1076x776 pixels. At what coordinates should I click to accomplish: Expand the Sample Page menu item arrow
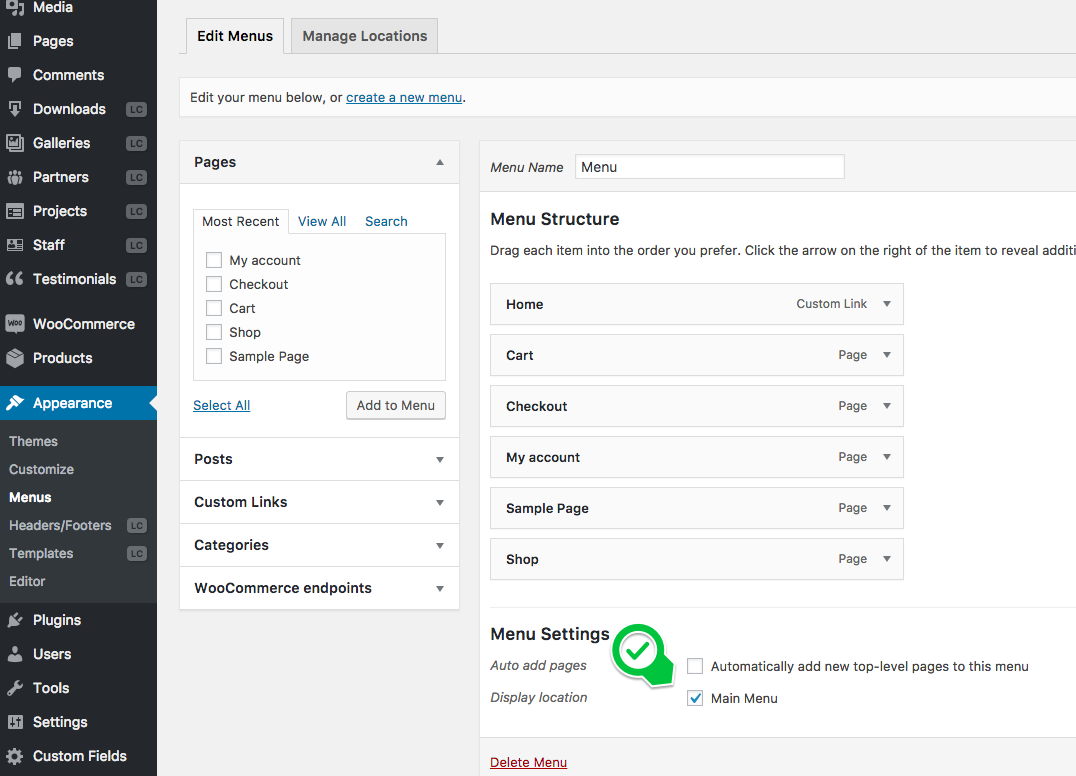[x=887, y=508]
